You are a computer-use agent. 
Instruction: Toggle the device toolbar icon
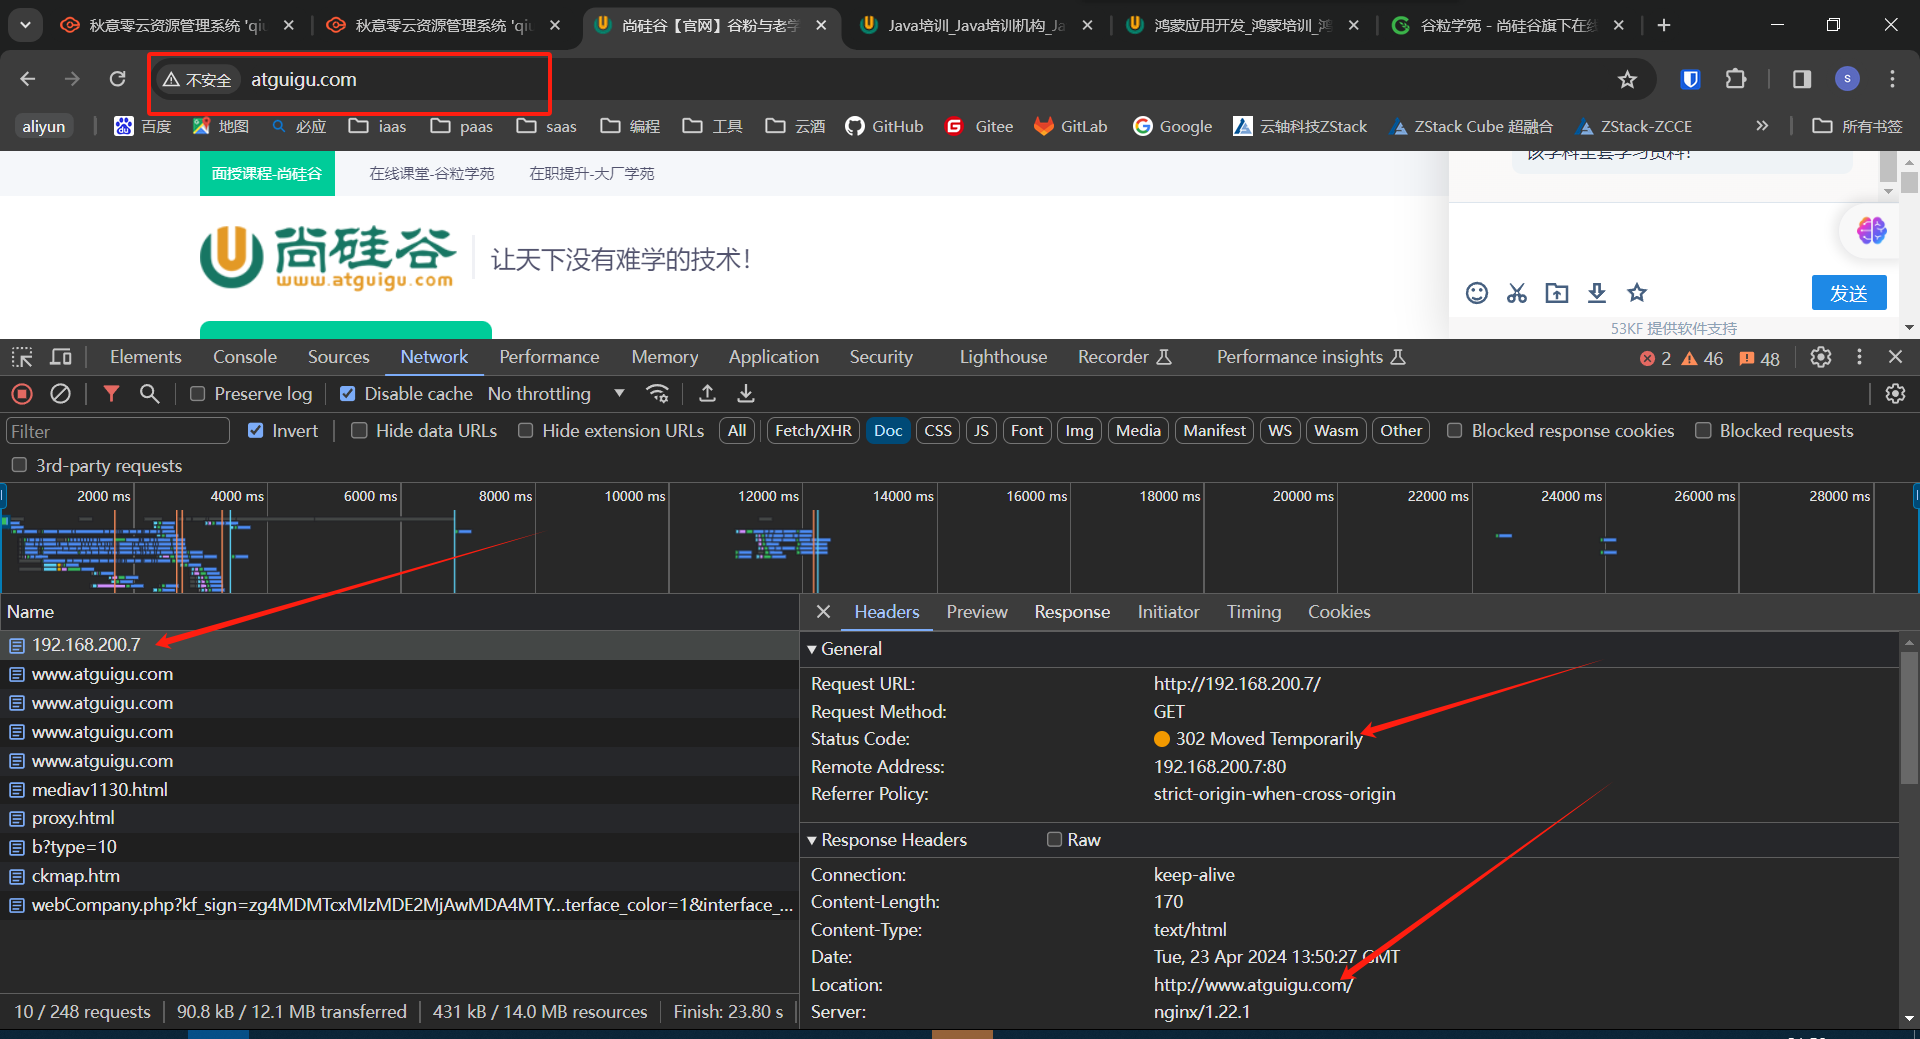click(x=61, y=357)
